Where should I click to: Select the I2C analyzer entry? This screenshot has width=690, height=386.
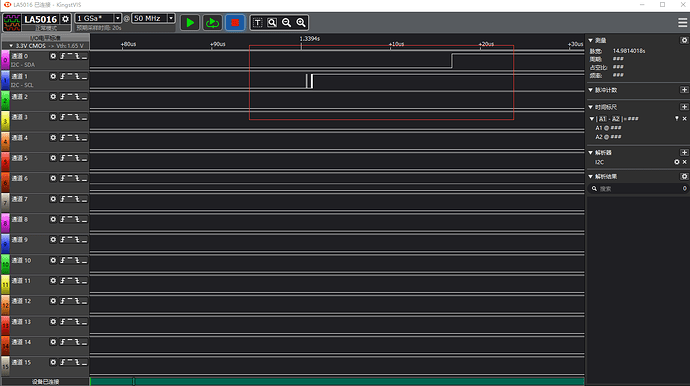click(x=600, y=162)
